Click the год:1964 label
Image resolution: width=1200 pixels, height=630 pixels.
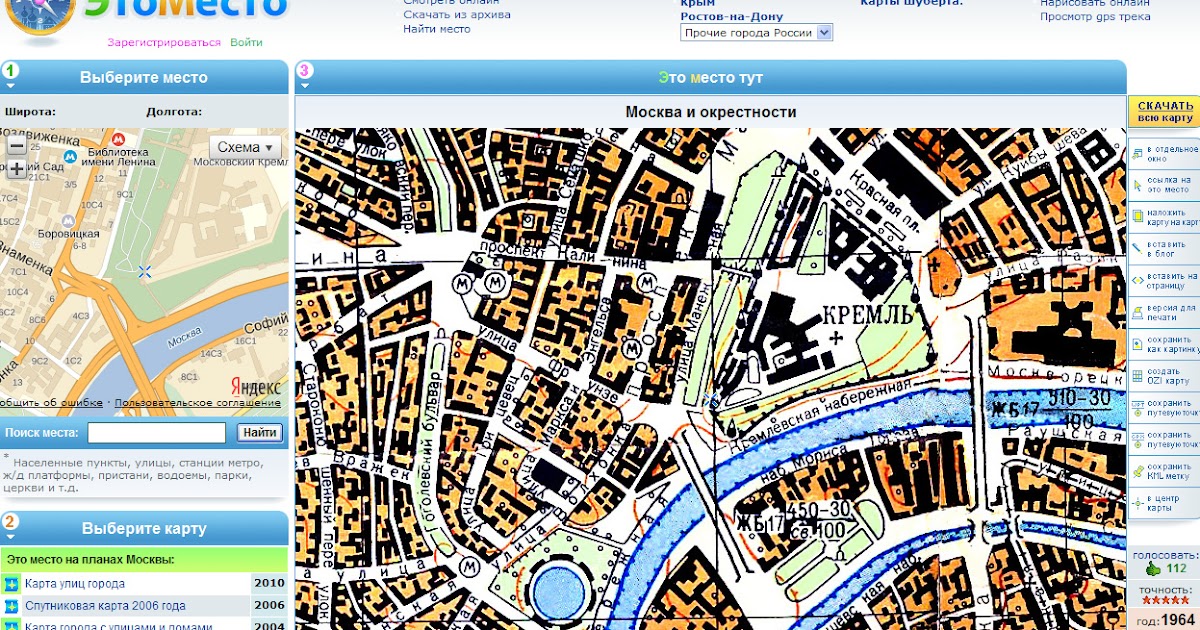click(1167, 620)
